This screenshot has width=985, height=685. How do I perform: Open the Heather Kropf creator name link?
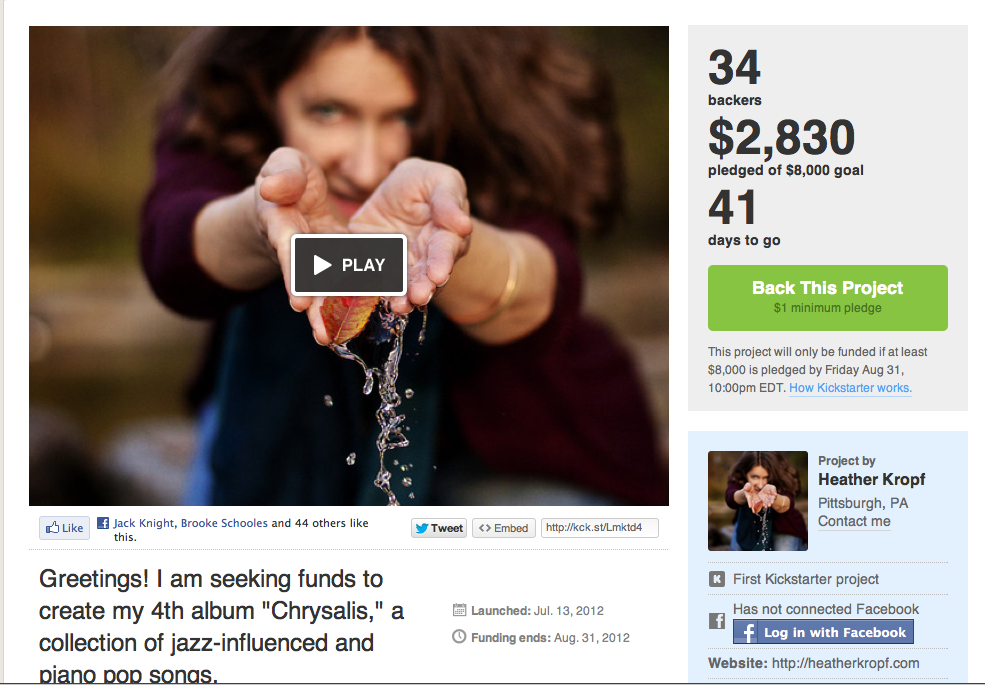(x=871, y=480)
